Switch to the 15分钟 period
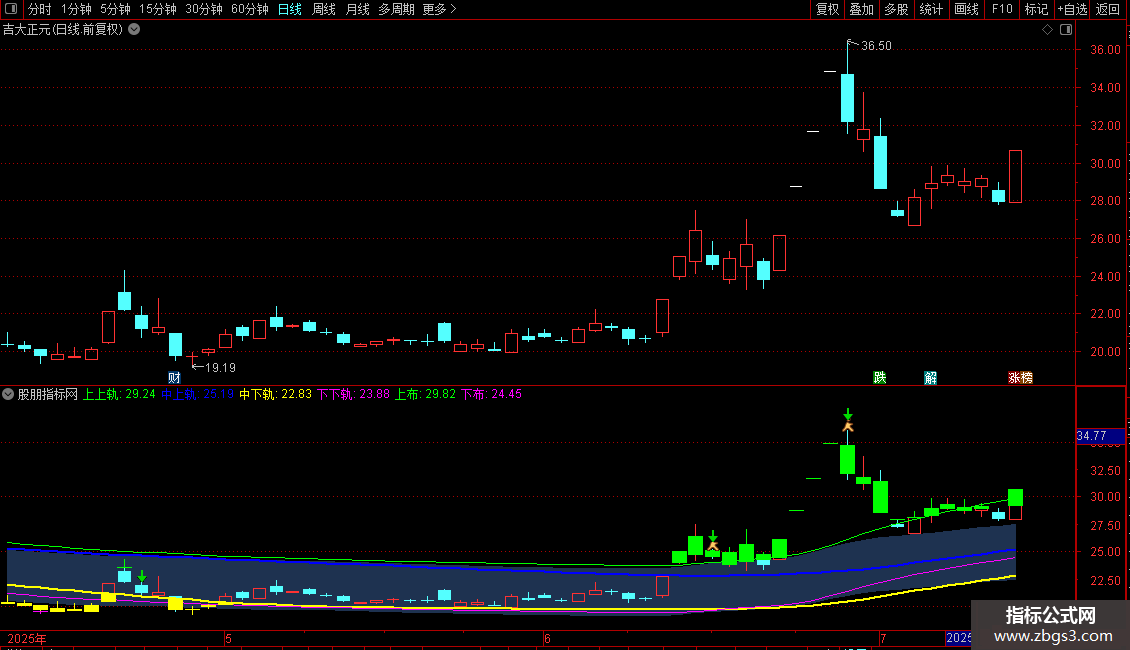The image size is (1130, 650). coord(157,9)
